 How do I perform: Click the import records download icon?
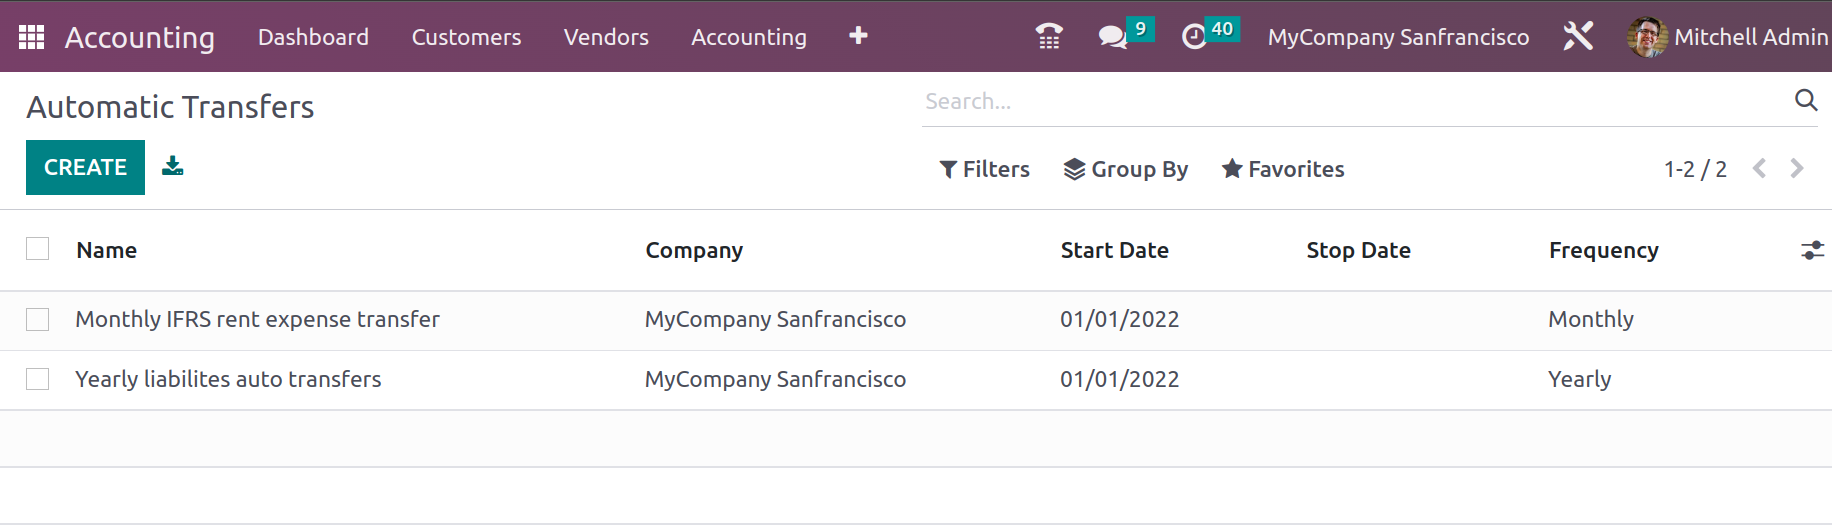point(173,166)
